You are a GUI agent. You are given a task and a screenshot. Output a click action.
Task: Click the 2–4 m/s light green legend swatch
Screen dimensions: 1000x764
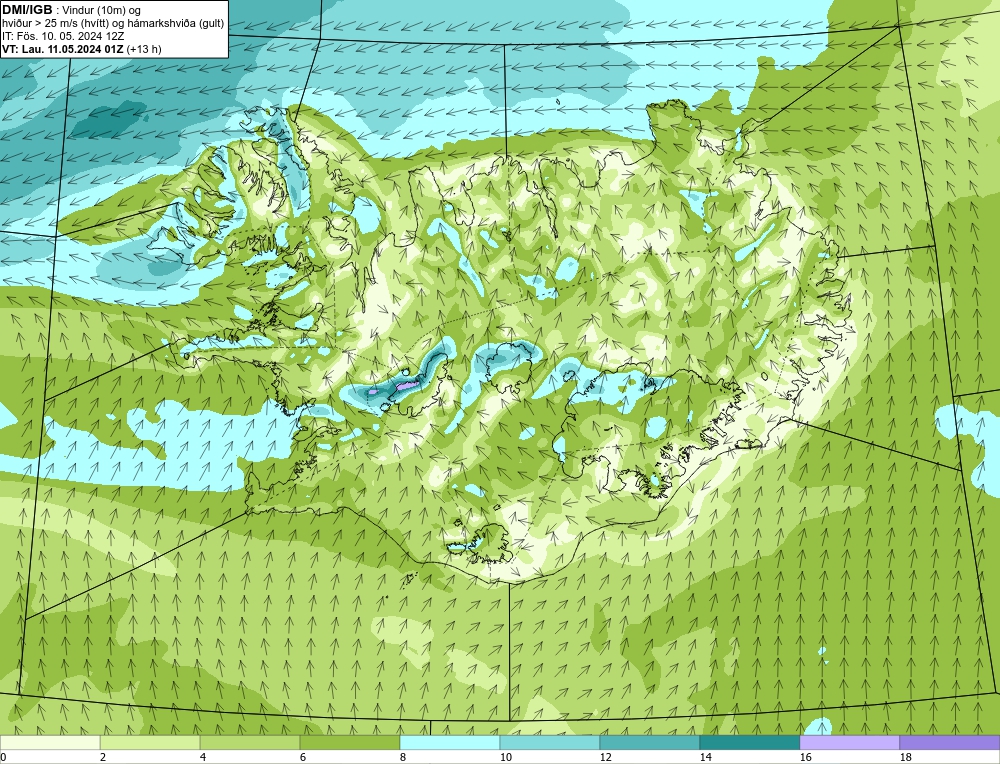[x=150, y=742]
